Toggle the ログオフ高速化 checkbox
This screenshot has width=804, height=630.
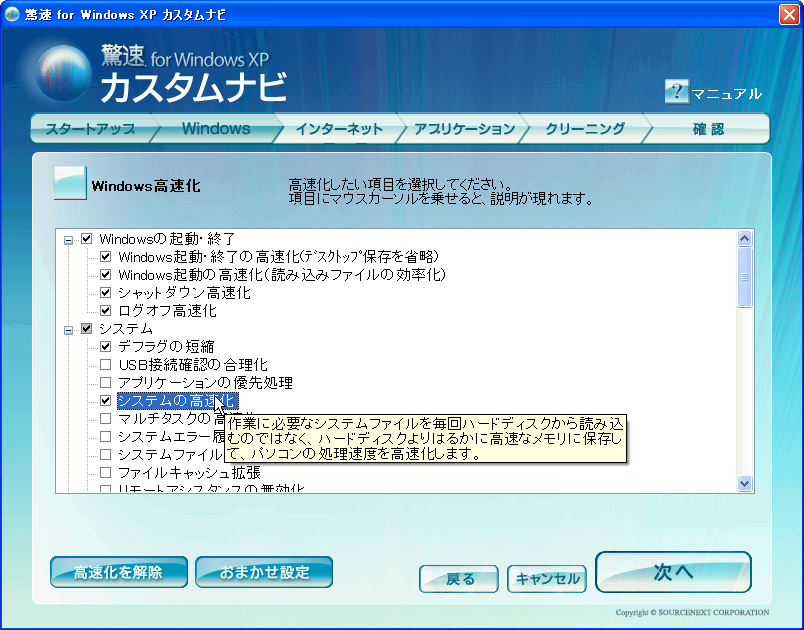pos(106,311)
